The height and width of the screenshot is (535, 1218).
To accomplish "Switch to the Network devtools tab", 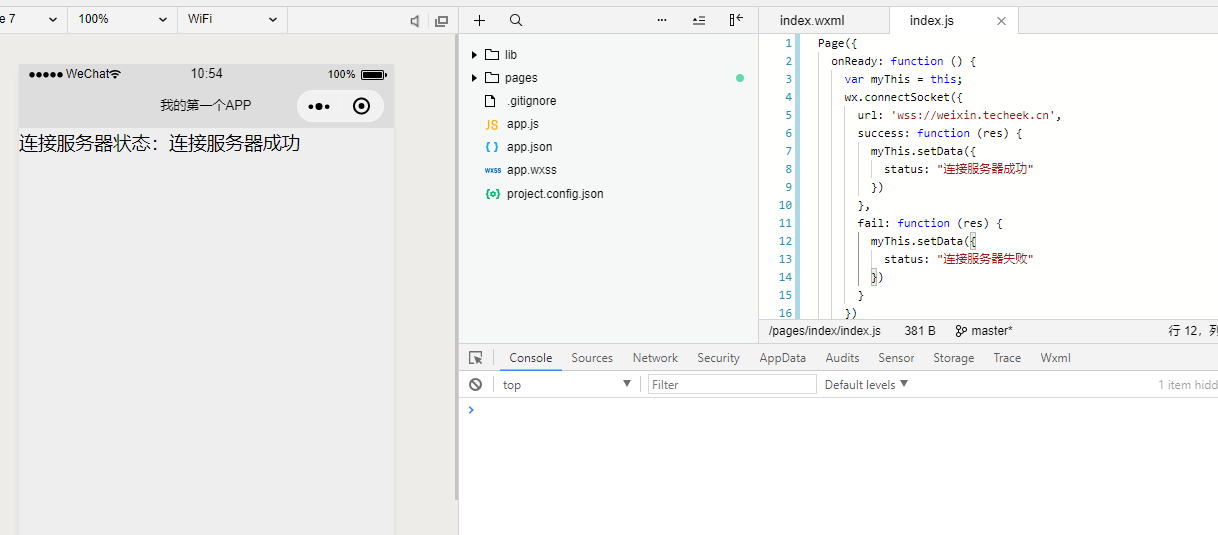I will click(655, 358).
